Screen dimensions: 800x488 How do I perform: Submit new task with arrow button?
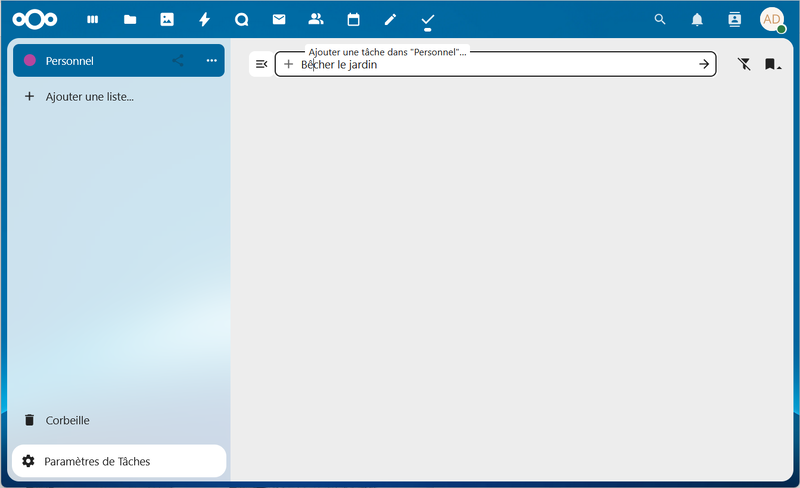[704, 64]
